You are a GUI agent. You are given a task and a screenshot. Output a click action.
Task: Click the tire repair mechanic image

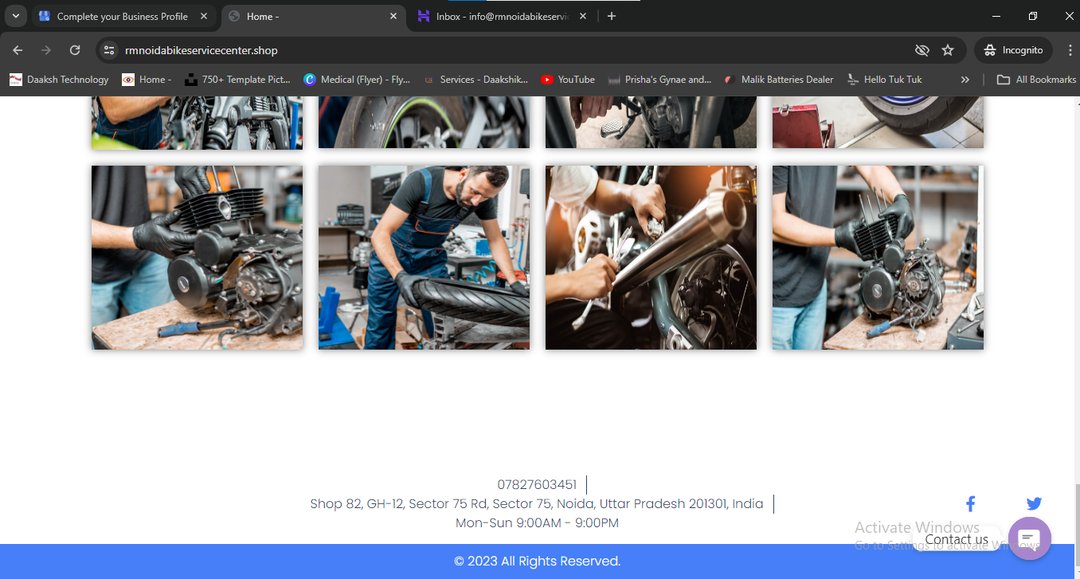424,257
